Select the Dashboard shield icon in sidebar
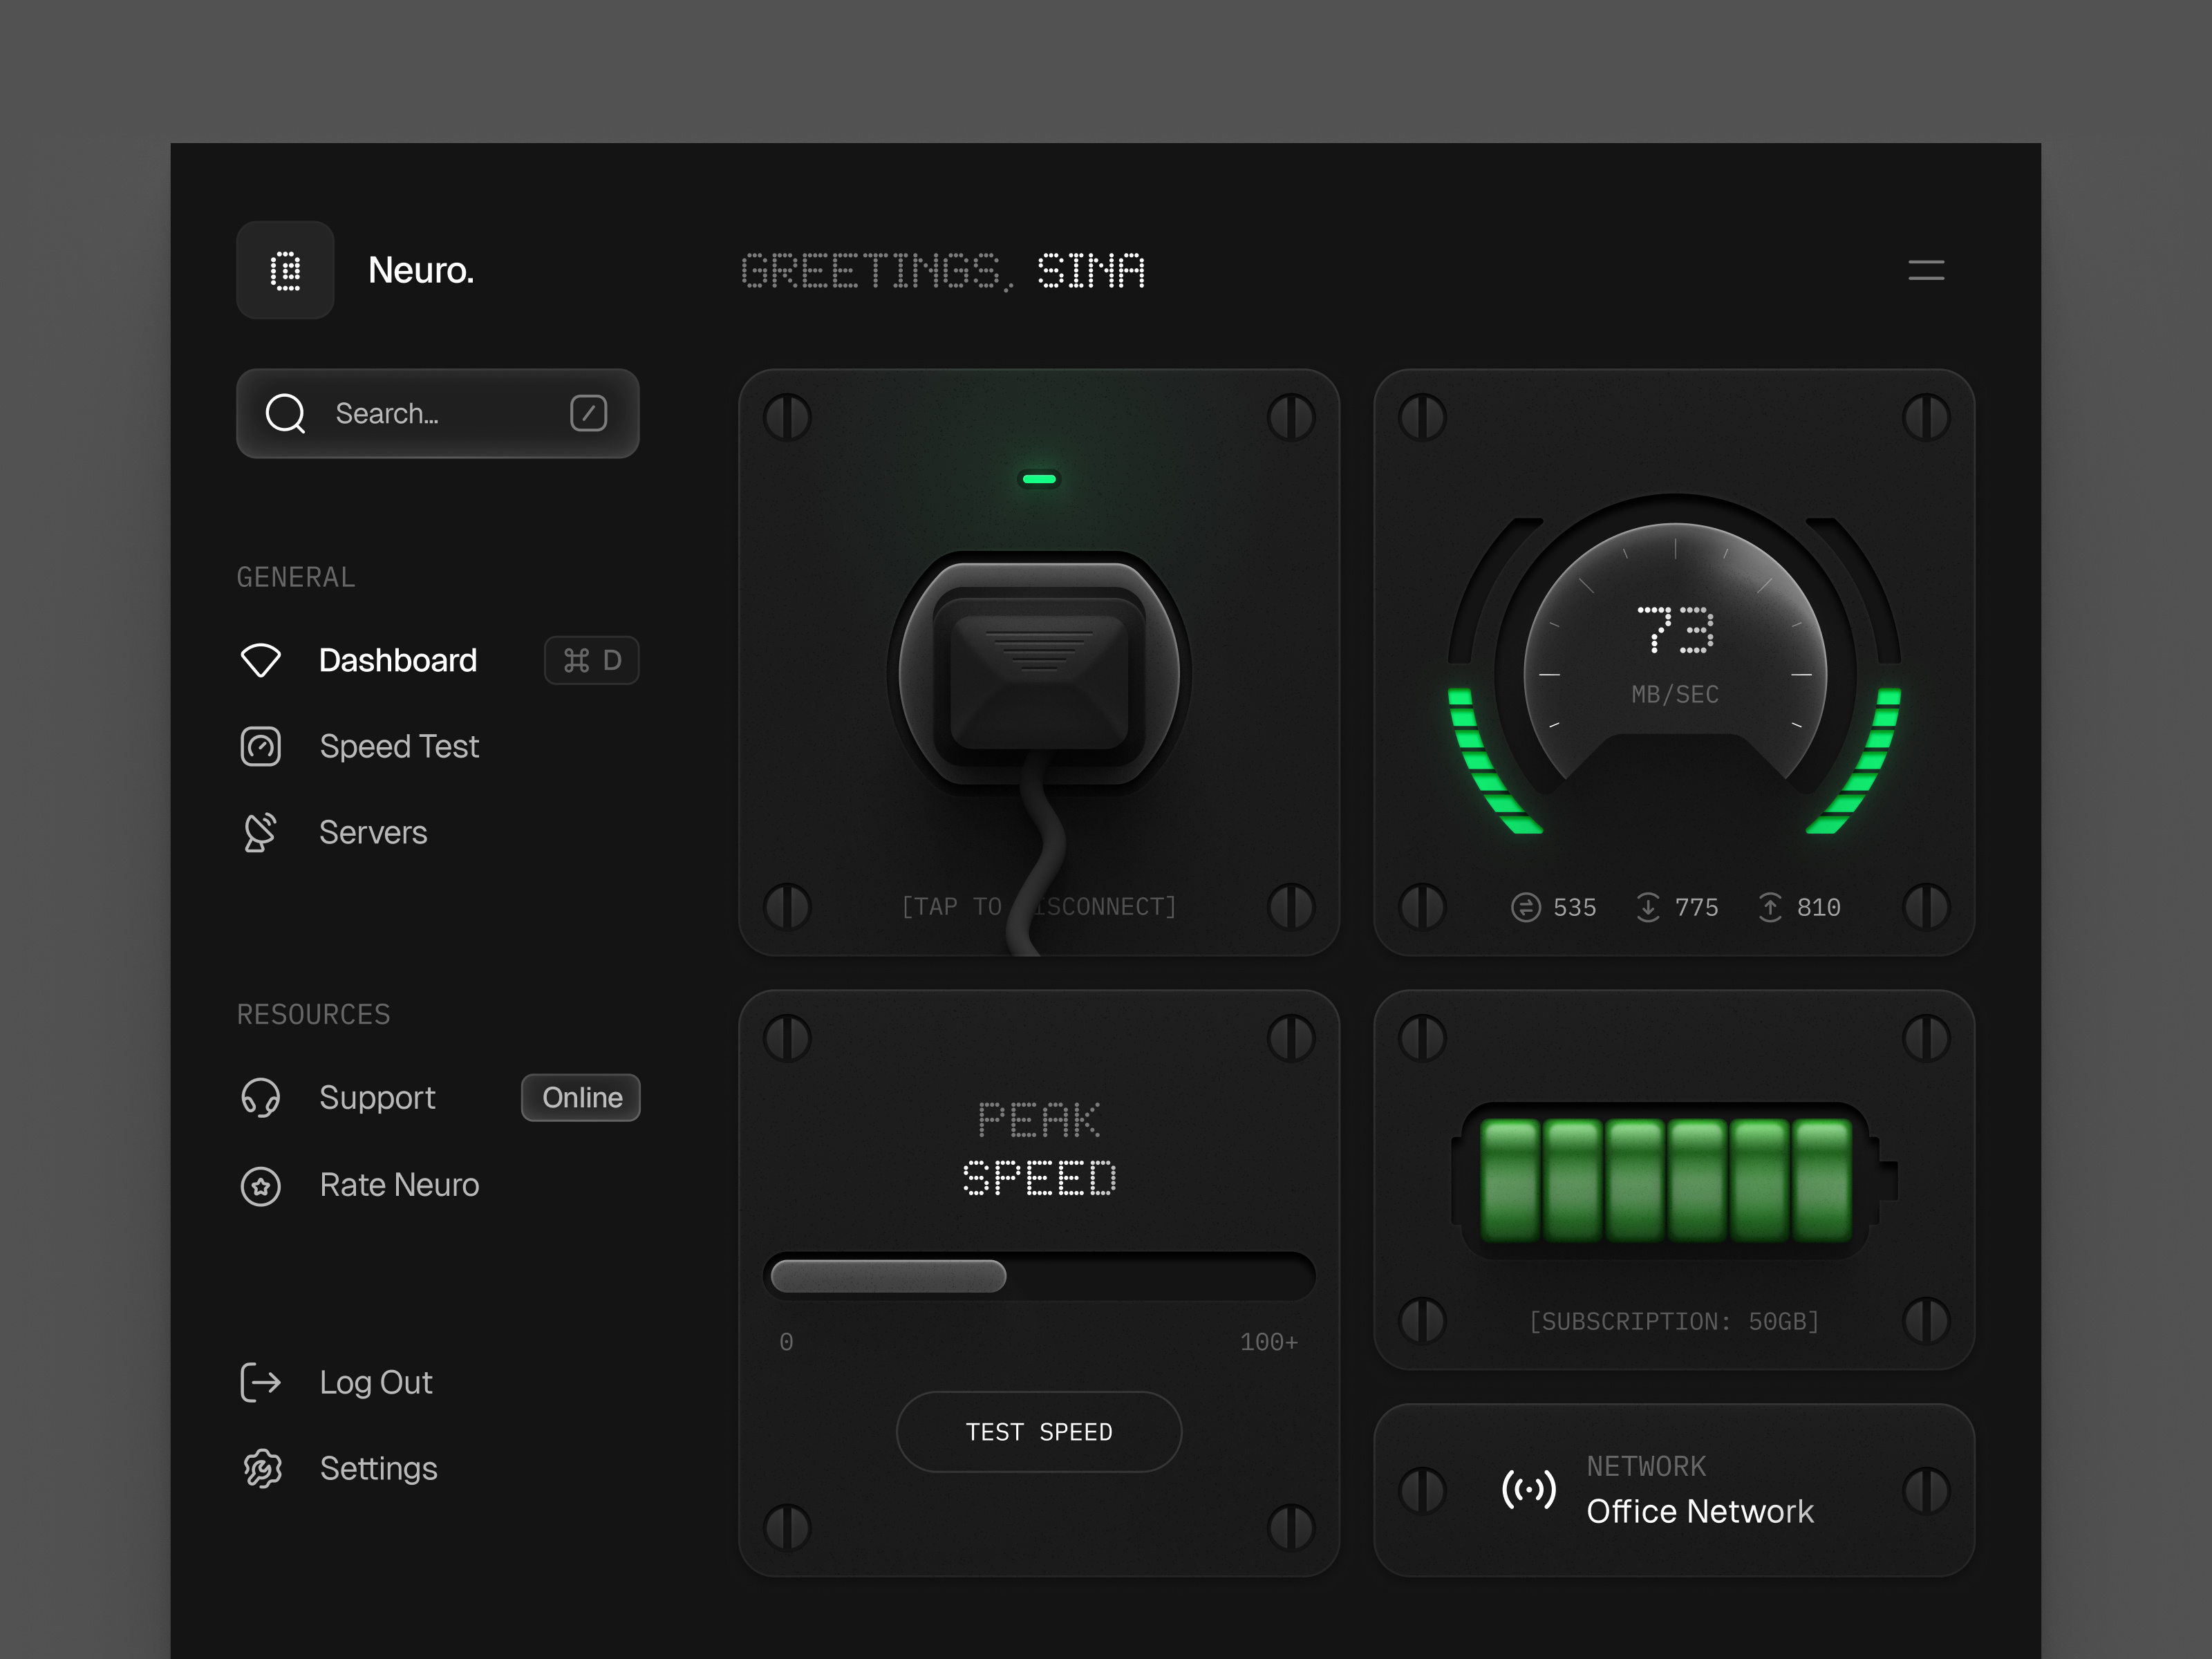Image resolution: width=2212 pixels, height=1659 pixels. (261, 660)
